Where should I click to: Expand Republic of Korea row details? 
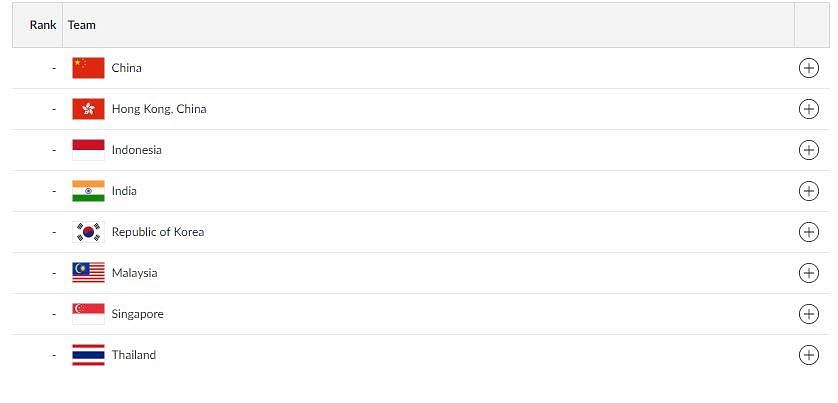(x=809, y=232)
